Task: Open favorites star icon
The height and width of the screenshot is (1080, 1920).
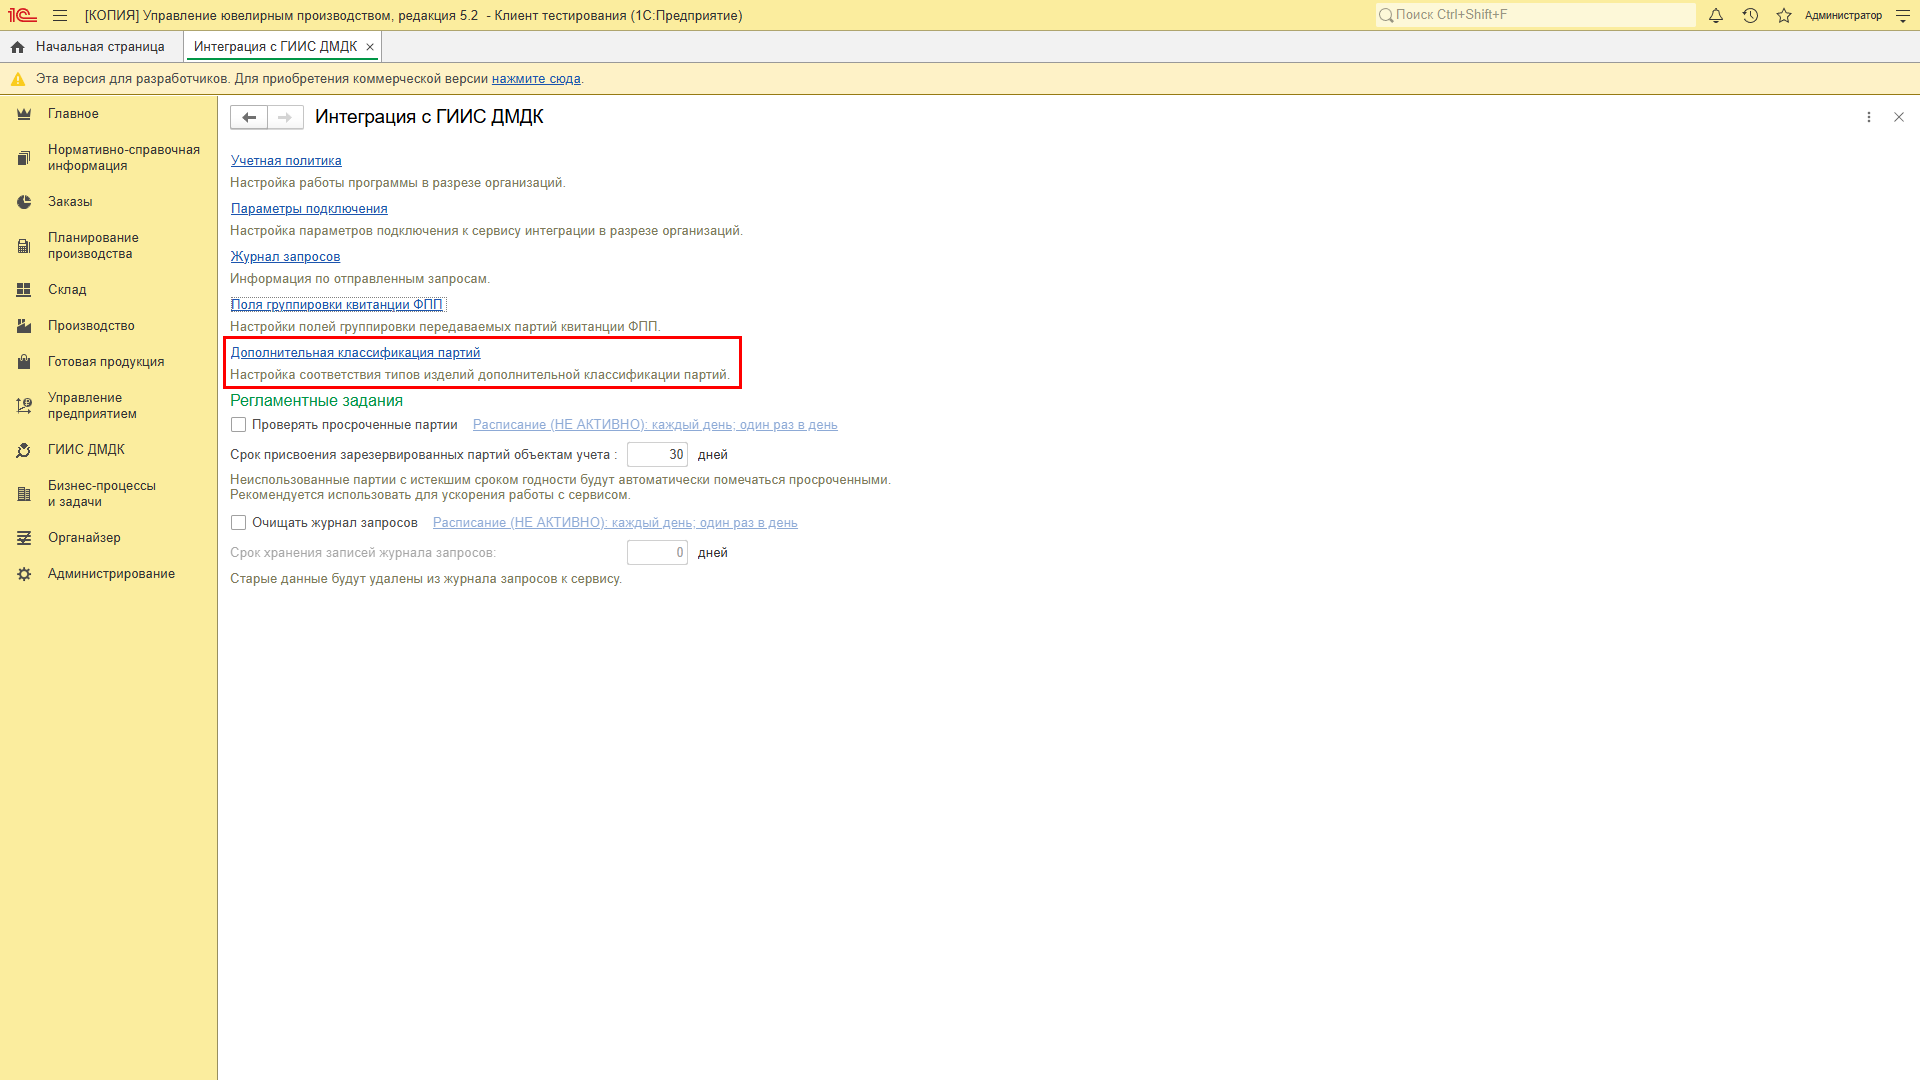Action: (x=1784, y=15)
